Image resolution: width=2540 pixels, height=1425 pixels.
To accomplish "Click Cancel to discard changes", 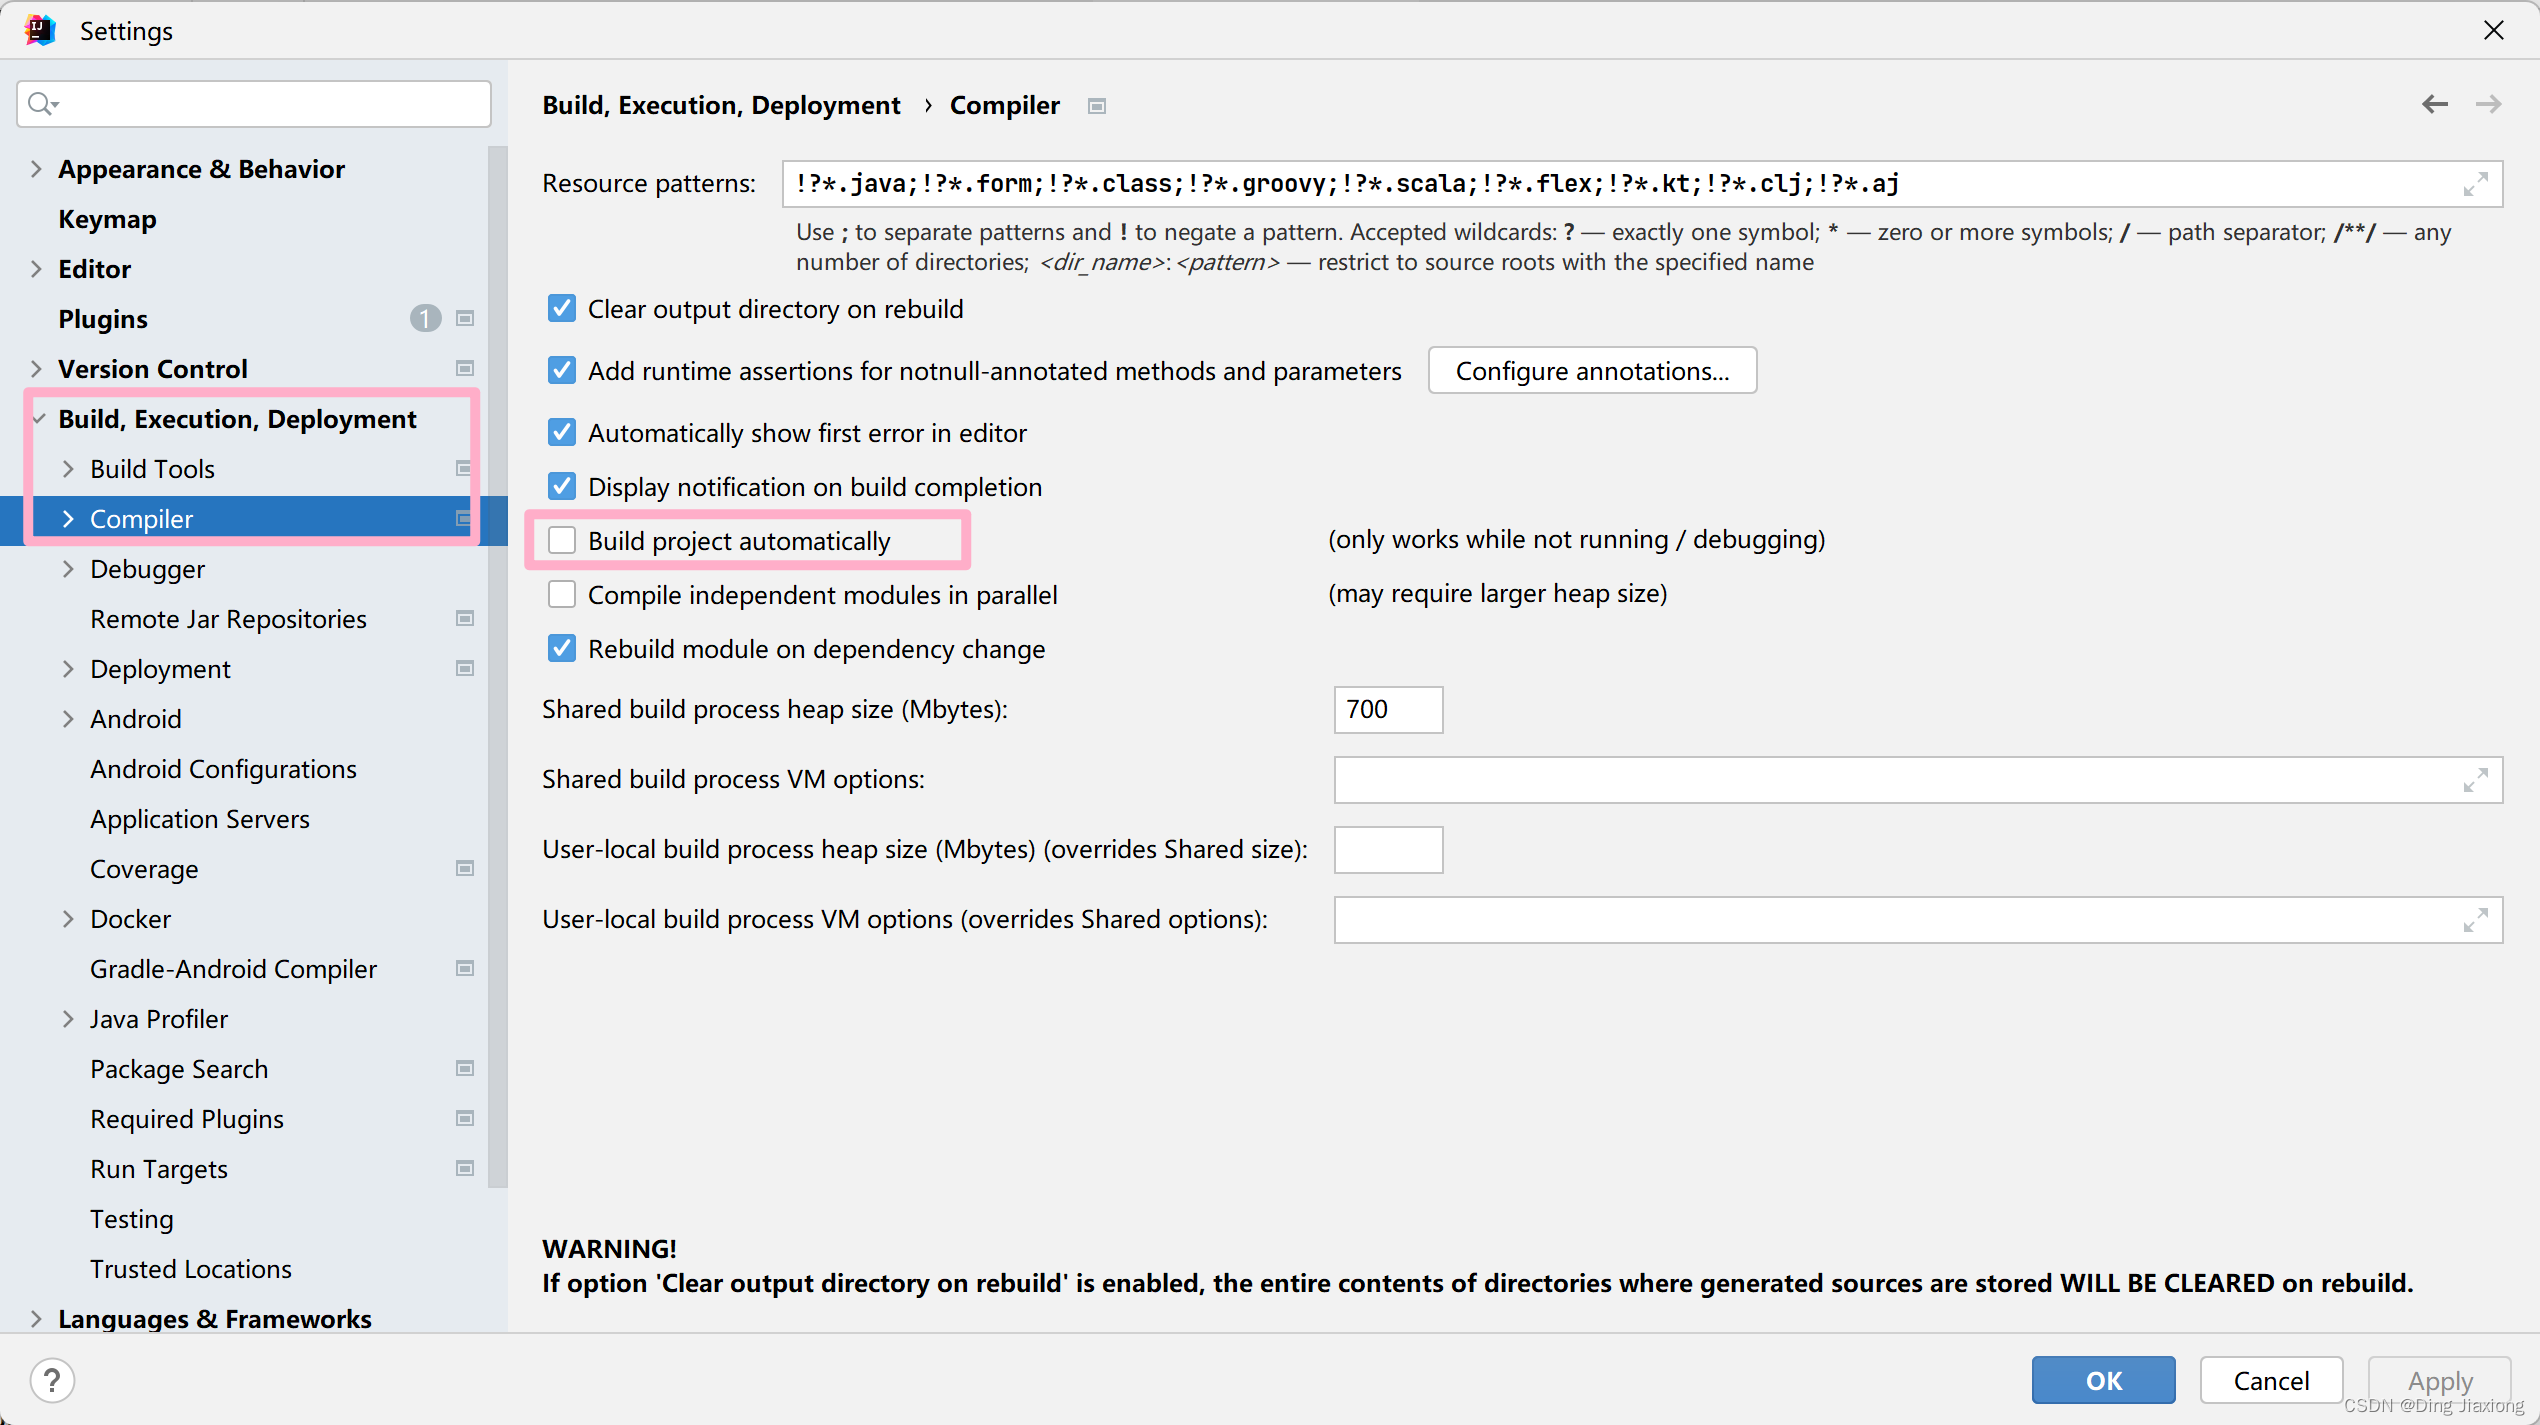I will (x=2271, y=1381).
